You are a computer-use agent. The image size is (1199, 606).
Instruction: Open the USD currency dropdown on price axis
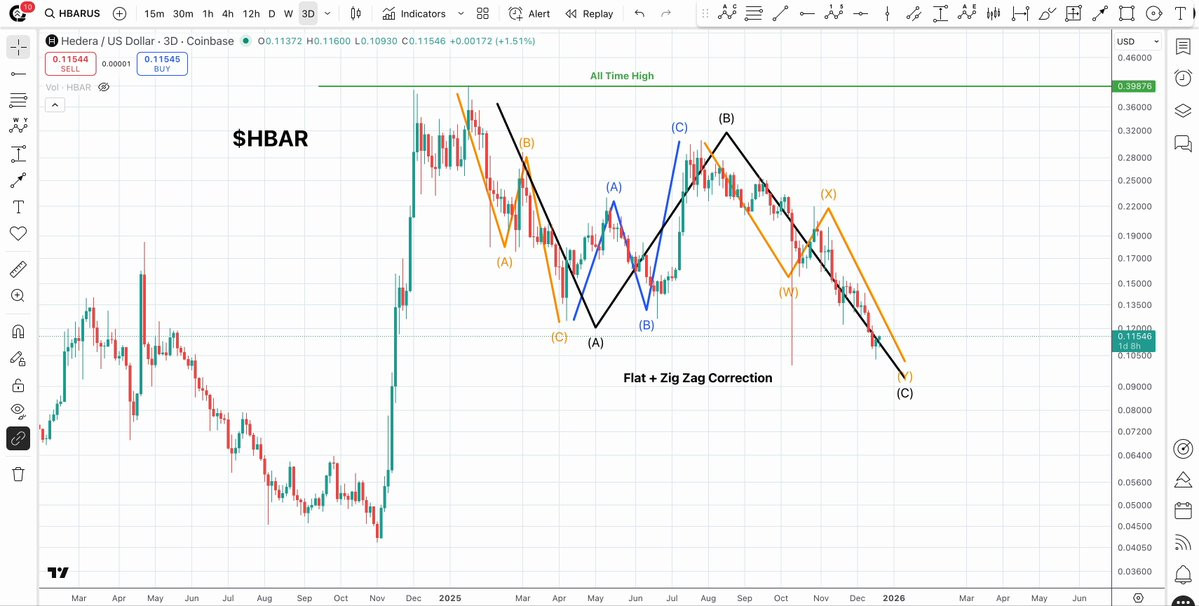[x=1138, y=41]
